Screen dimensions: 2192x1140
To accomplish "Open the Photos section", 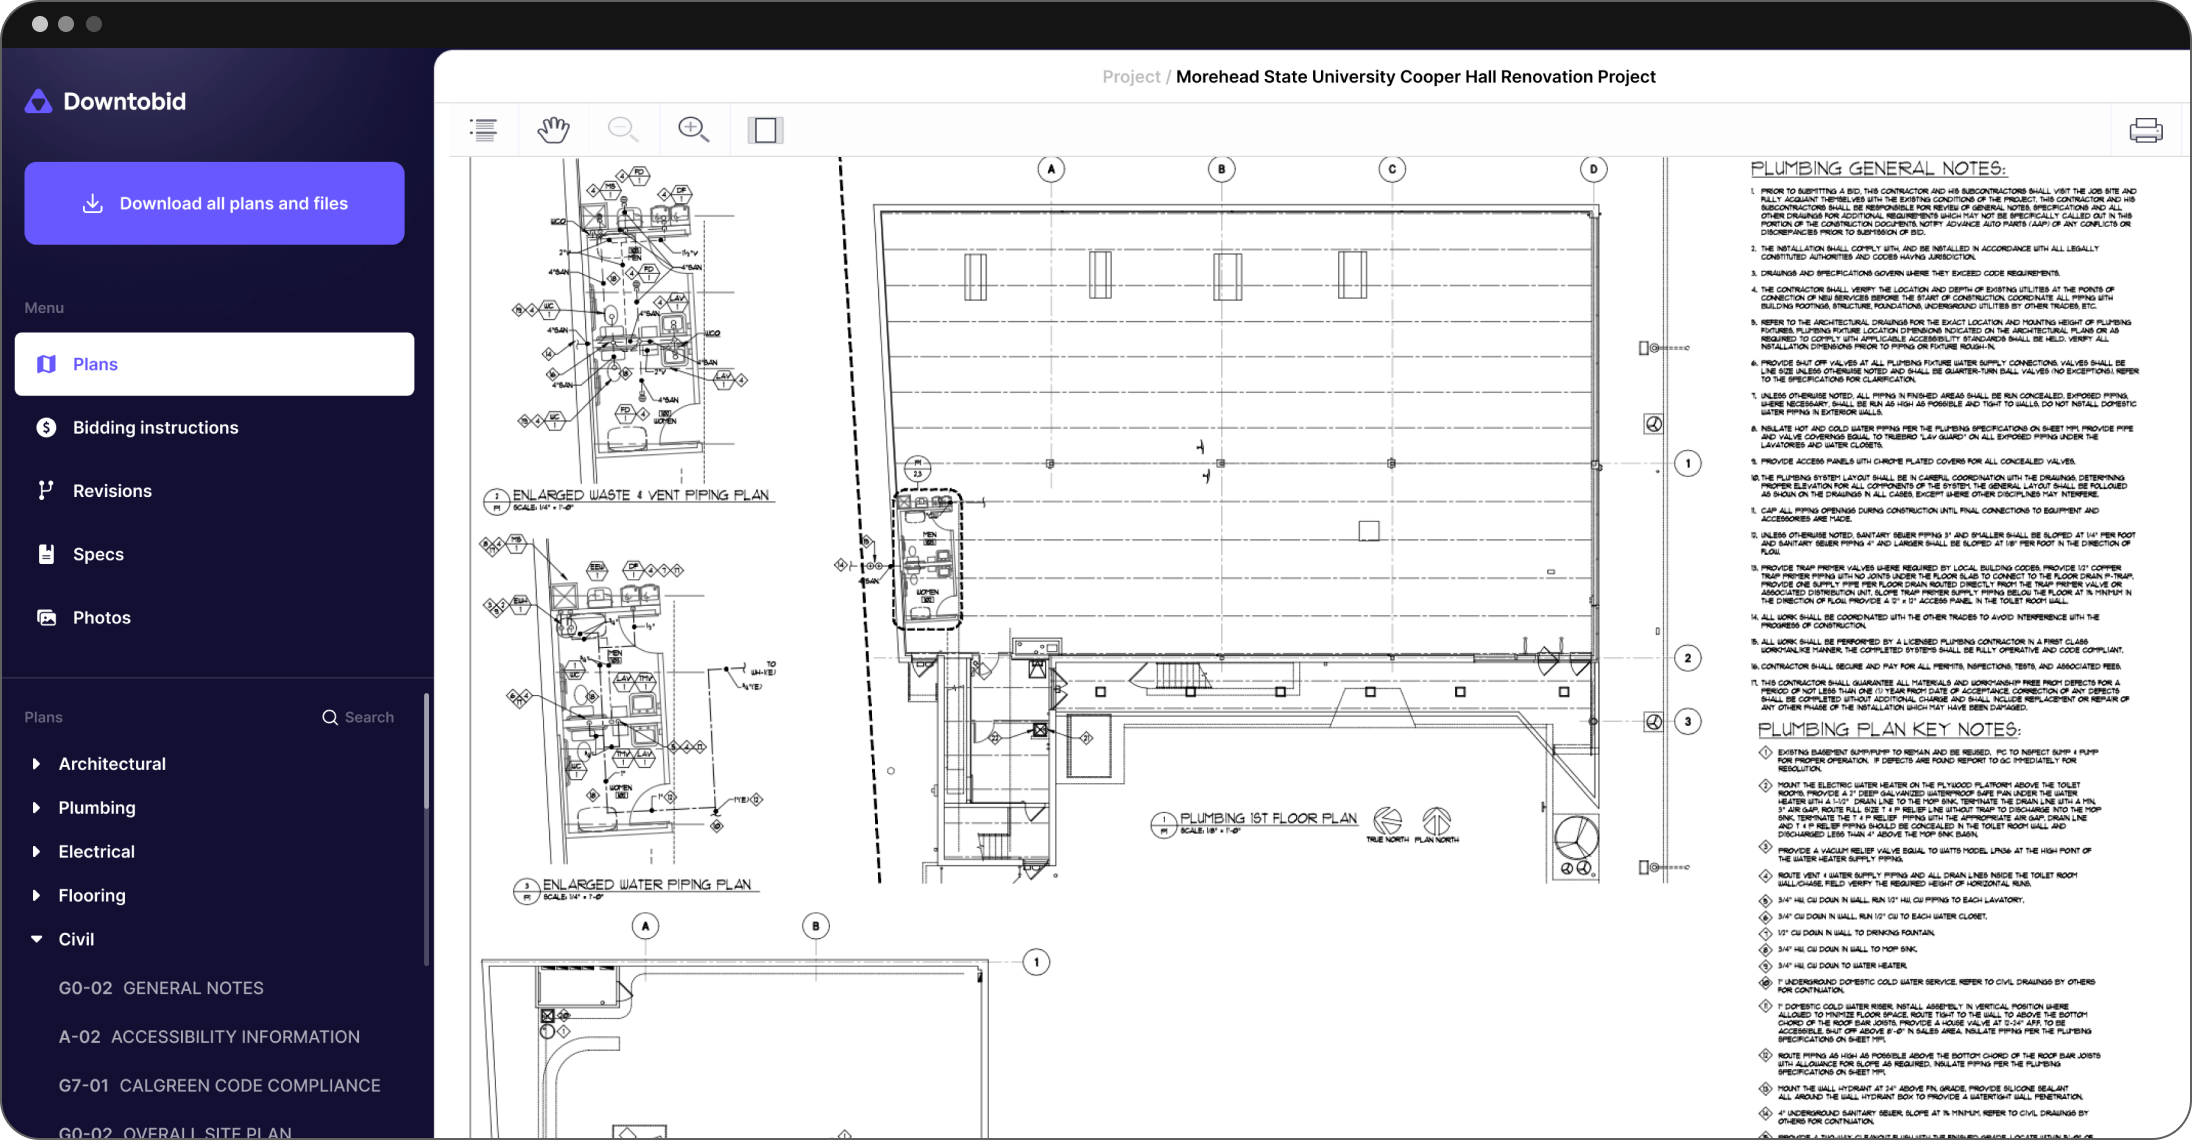I will click(101, 618).
